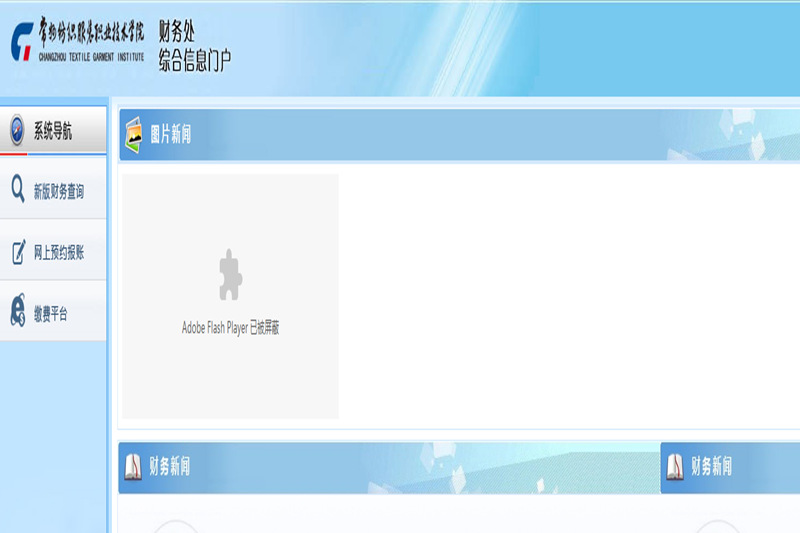This screenshot has height=533, width=800.
Task: Click the left 财务新闻 section title
Action: (x=170, y=466)
